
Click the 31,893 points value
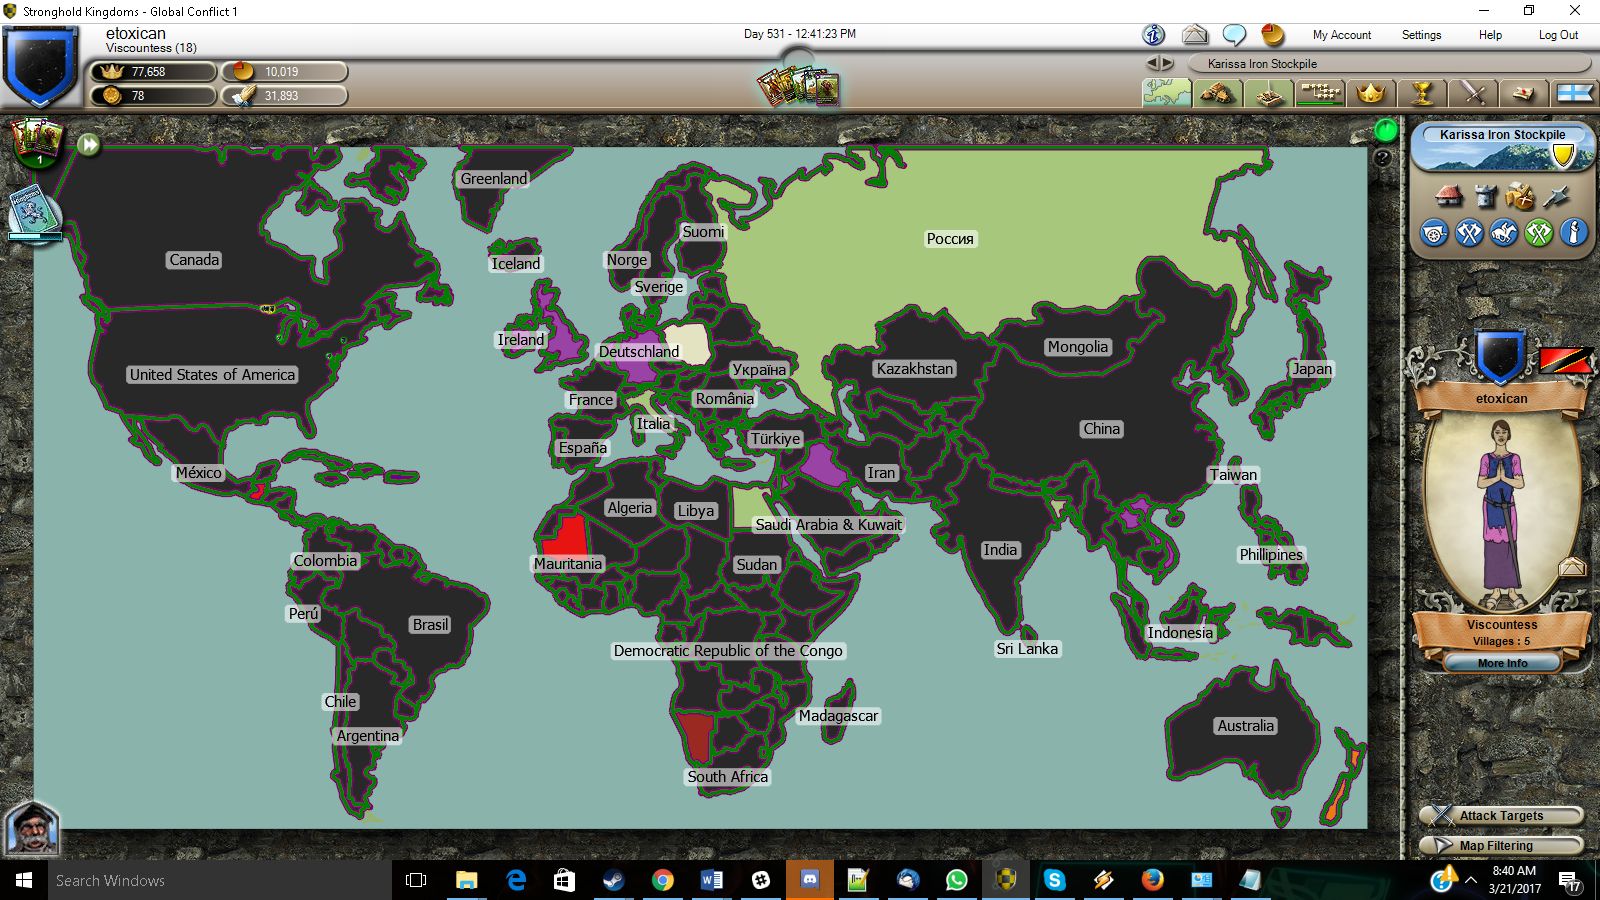(x=281, y=96)
